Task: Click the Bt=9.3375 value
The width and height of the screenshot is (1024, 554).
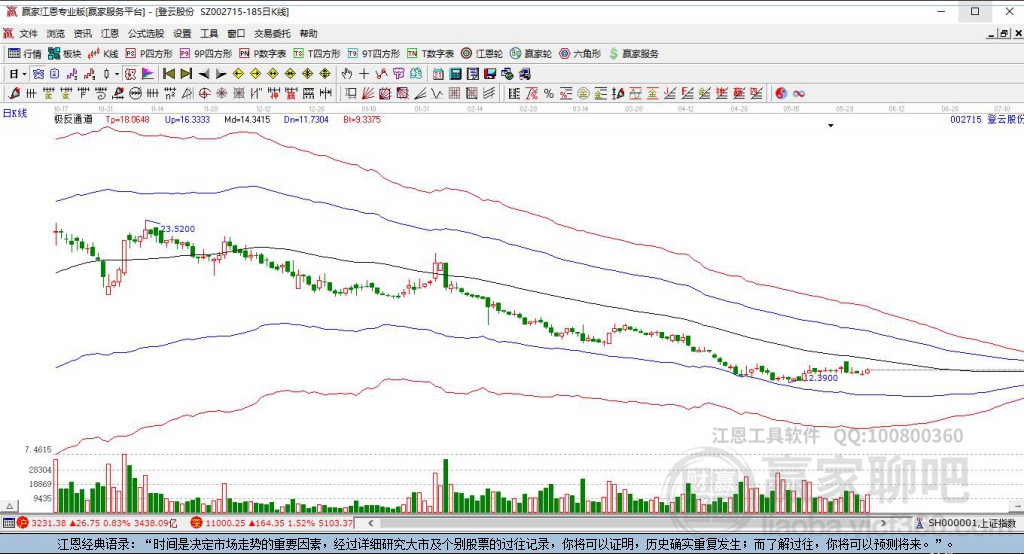Action: click(362, 120)
